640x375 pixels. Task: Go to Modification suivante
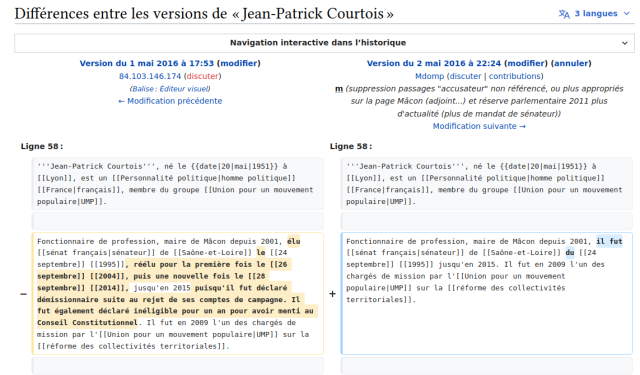tap(479, 126)
